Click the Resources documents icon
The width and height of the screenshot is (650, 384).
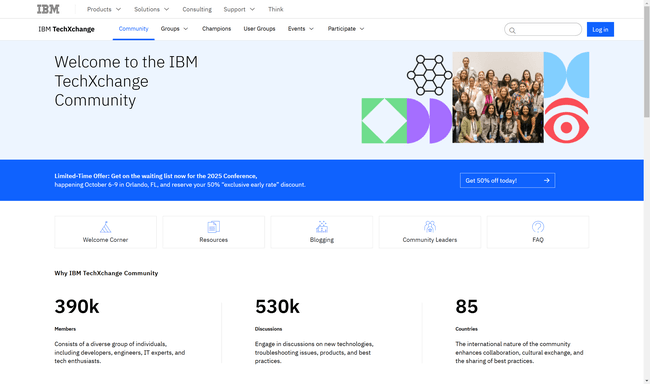213,227
